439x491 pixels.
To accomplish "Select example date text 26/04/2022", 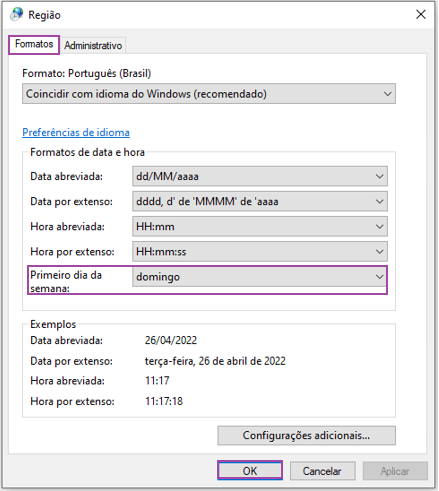I will pos(171,340).
